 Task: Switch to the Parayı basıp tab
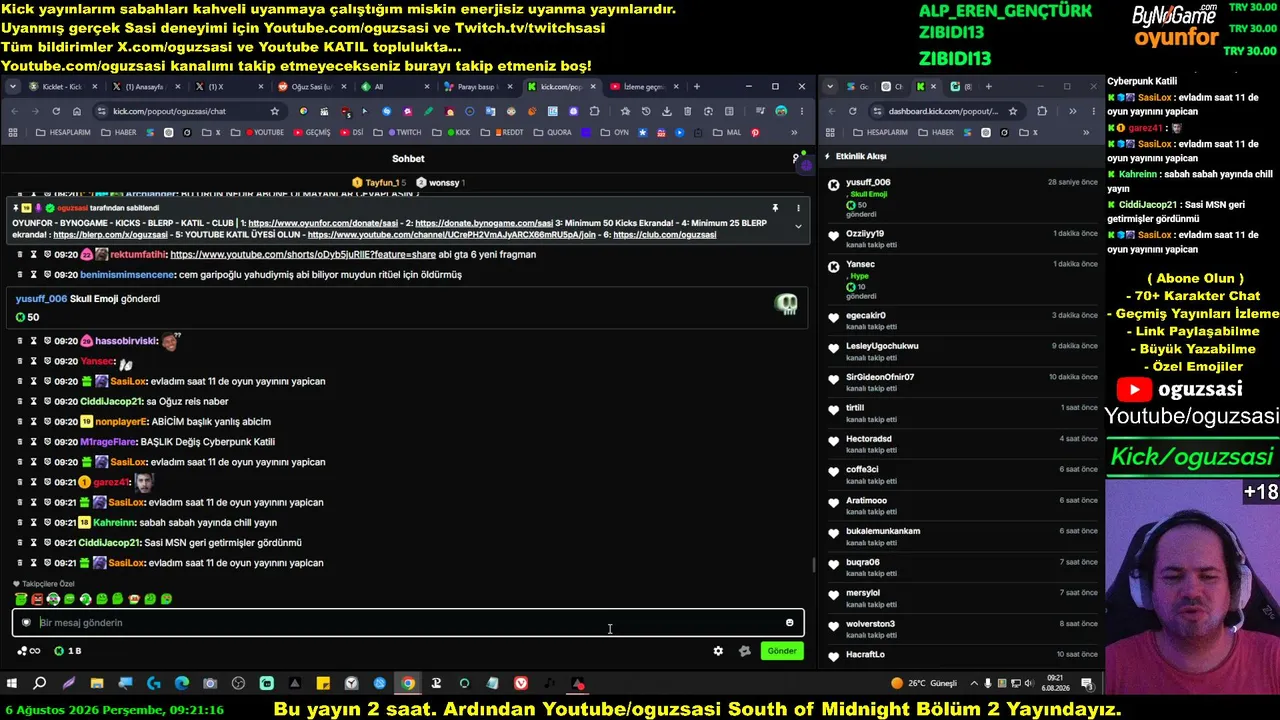click(477, 87)
